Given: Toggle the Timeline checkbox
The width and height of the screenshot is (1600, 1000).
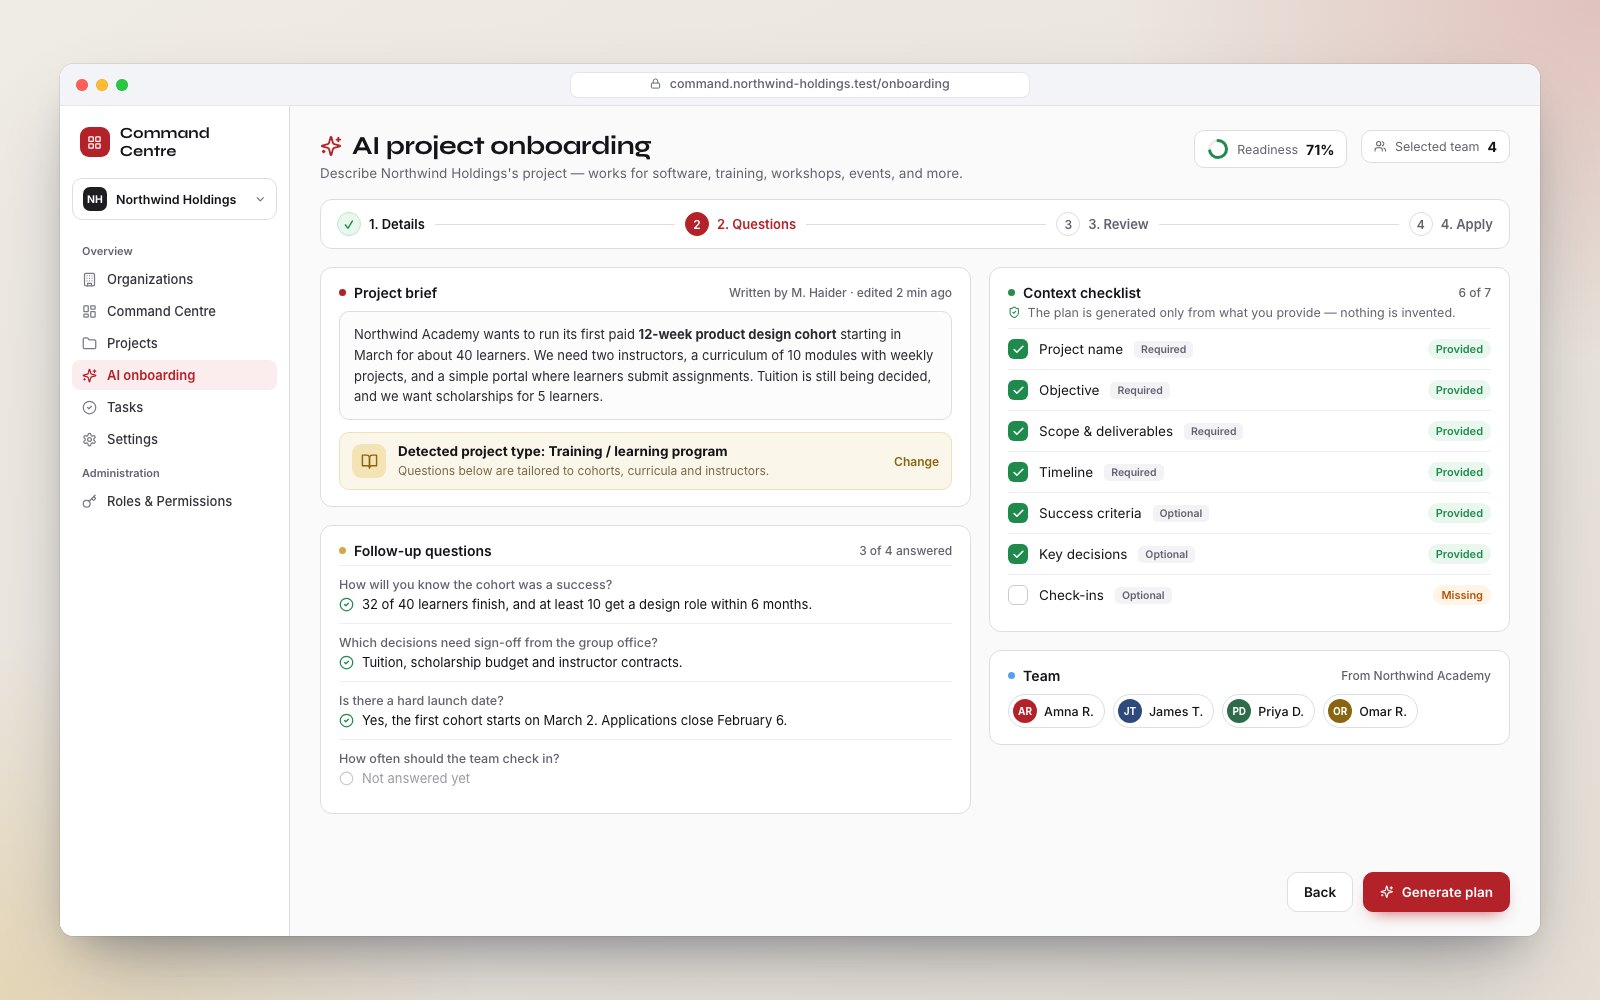Looking at the screenshot, I should pos(1018,472).
